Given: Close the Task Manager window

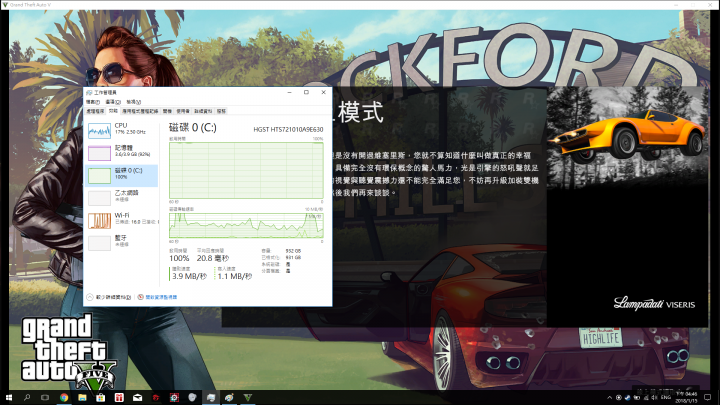Looking at the screenshot, I should pyautogui.click(x=323, y=92).
